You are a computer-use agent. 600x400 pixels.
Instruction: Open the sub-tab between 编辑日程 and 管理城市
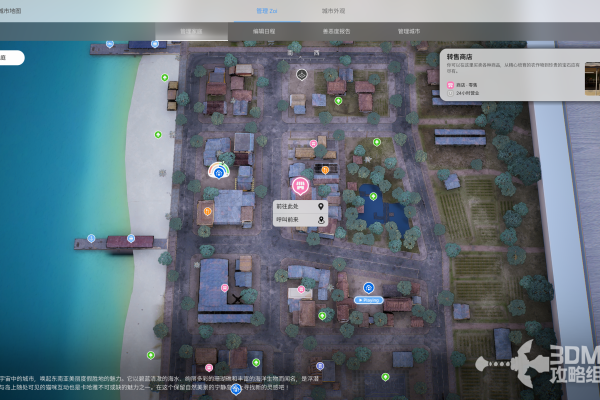click(x=336, y=31)
